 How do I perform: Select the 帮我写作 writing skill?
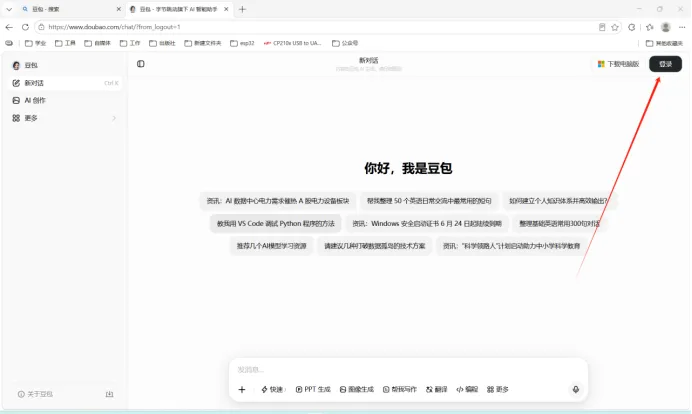400,389
